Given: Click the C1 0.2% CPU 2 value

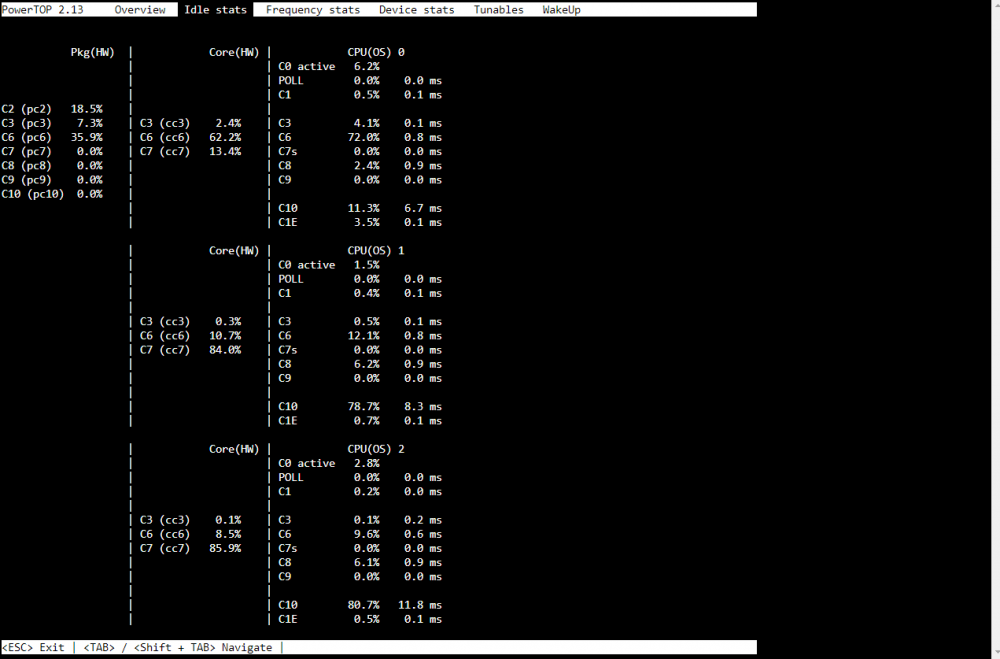Looking at the screenshot, I should coord(367,491).
